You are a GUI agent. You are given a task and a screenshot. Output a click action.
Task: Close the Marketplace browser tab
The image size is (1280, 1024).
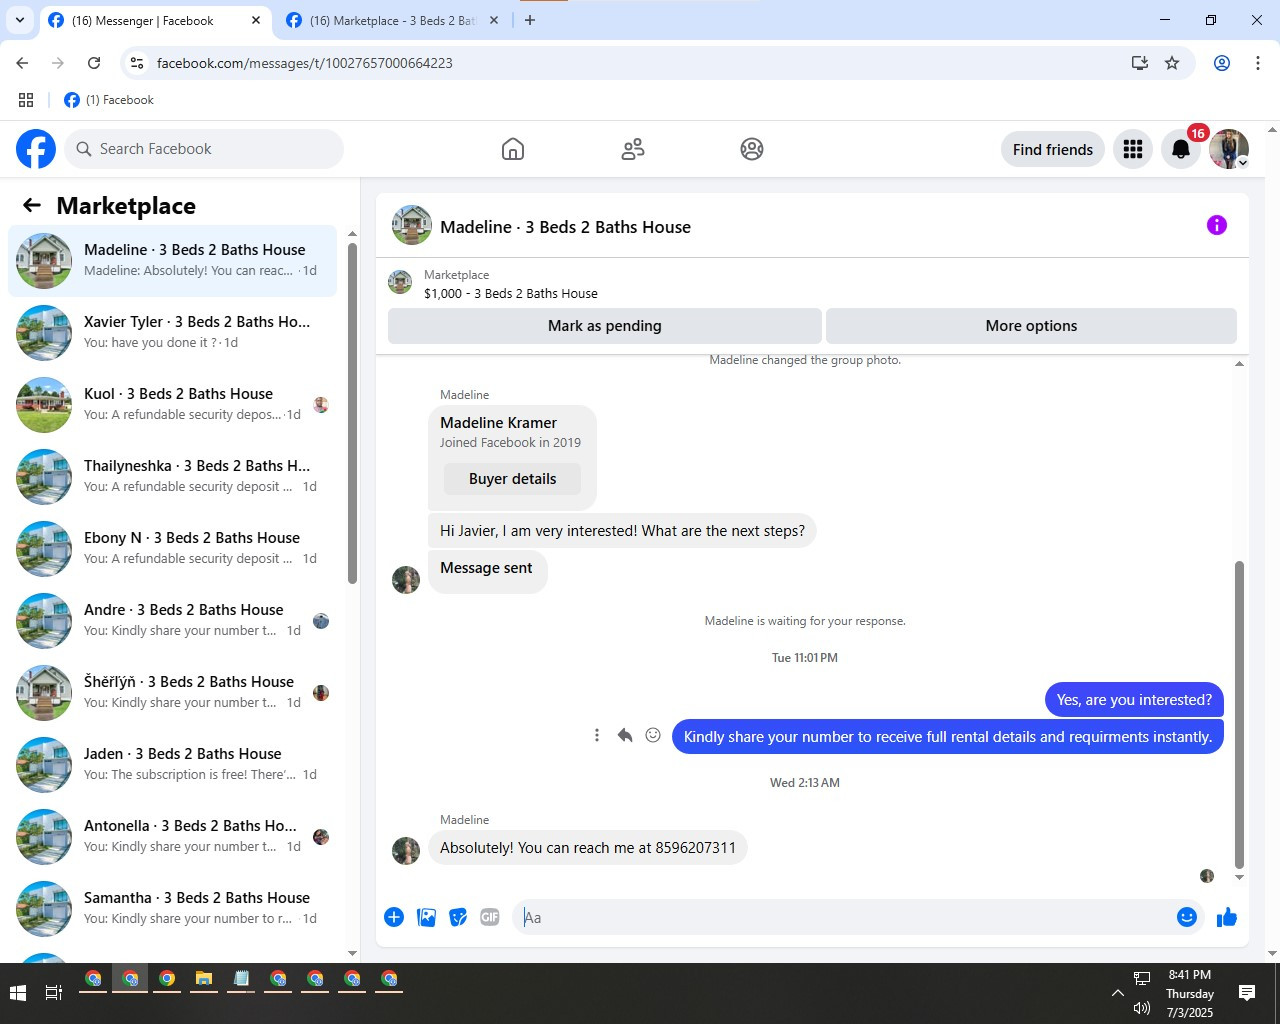pyautogui.click(x=493, y=20)
